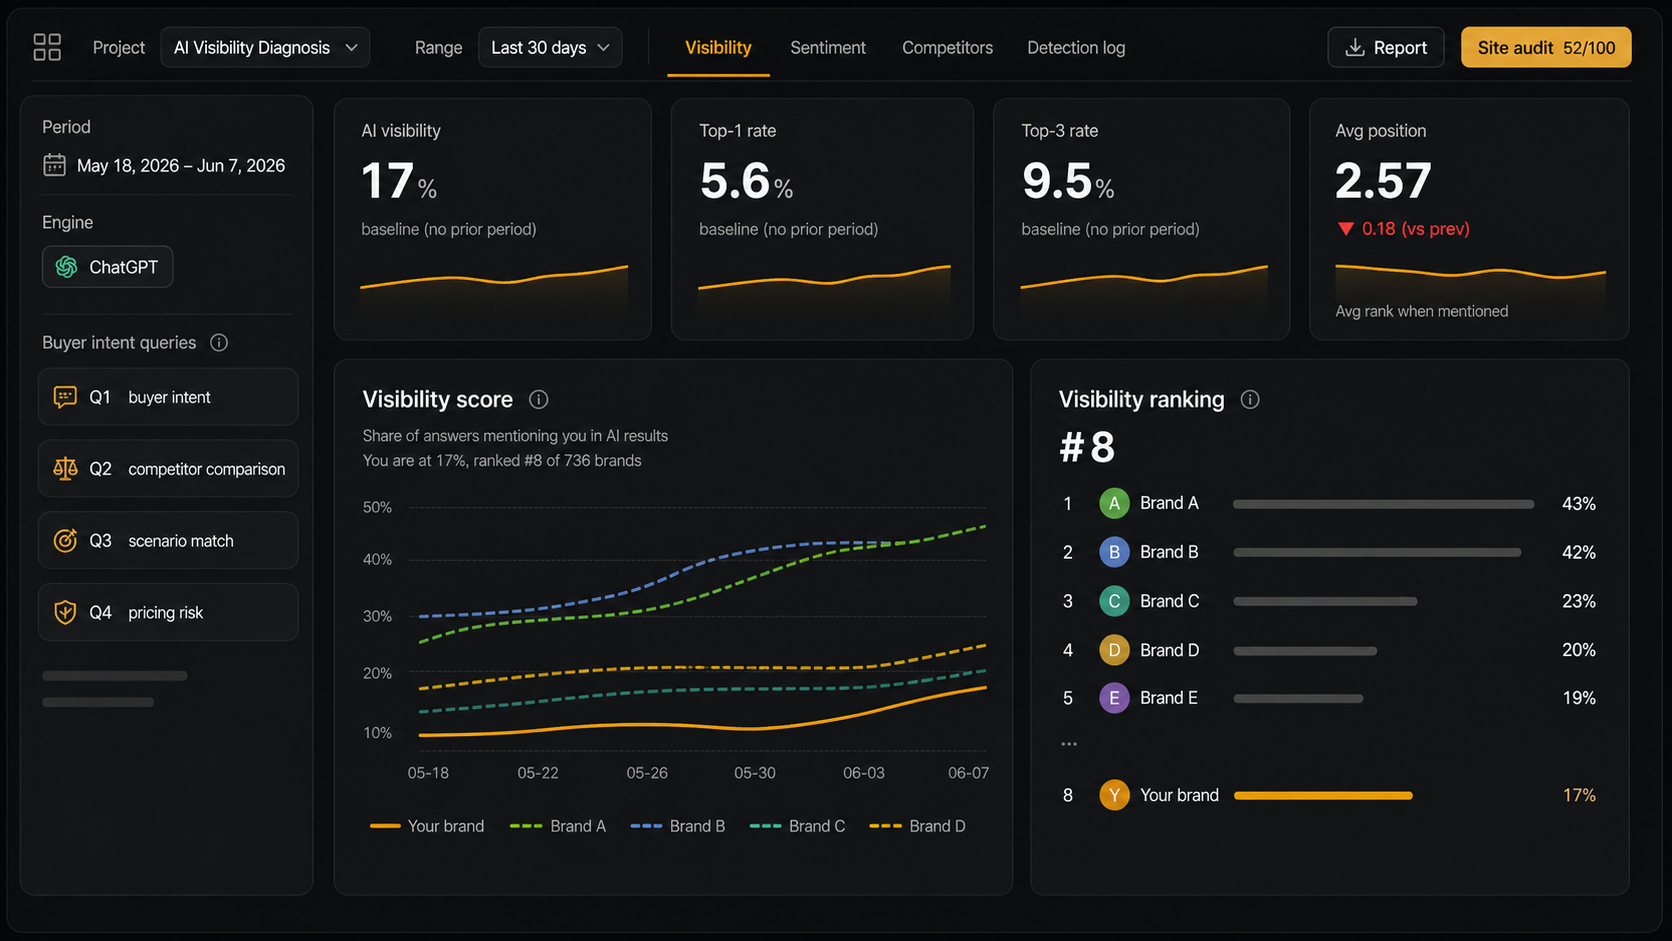This screenshot has height=941, width=1672.
Task: Switch to the Visibility tab
Action: tap(718, 47)
